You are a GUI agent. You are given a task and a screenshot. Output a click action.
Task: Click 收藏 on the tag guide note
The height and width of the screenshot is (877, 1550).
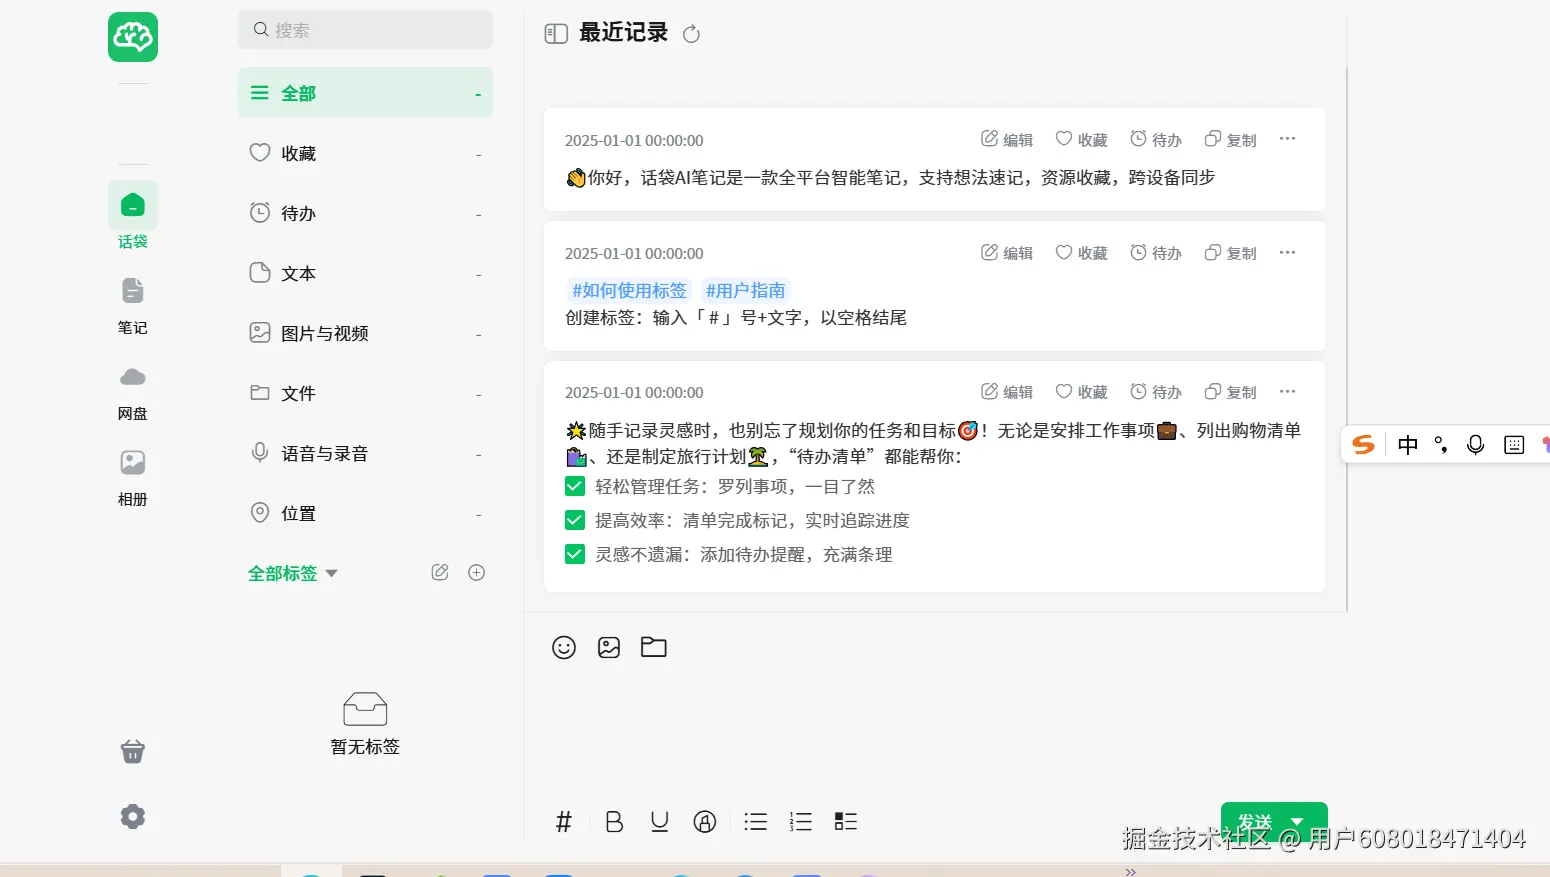pos(1082,253)
